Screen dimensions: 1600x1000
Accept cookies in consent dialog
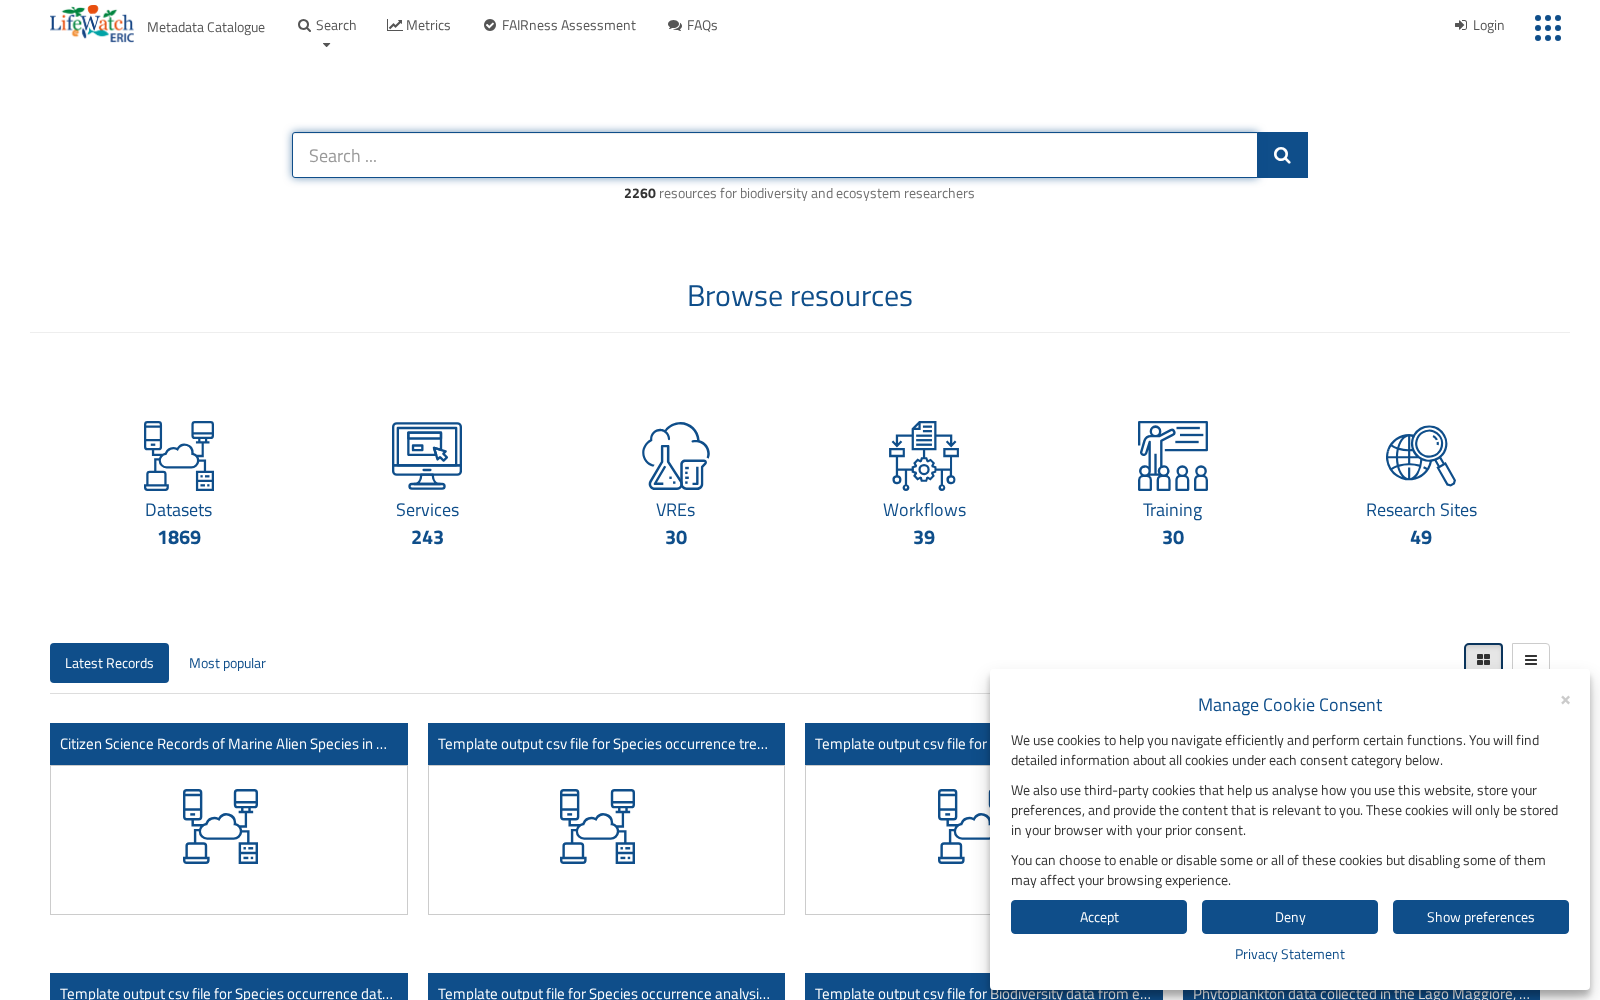[x=1099, y=917]
